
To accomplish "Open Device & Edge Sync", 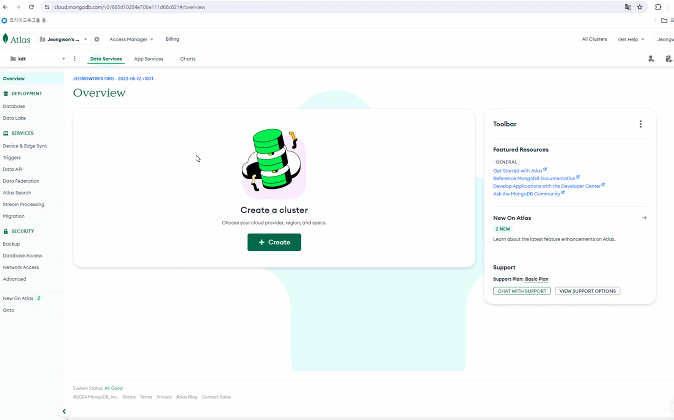I will pos(25,146).
